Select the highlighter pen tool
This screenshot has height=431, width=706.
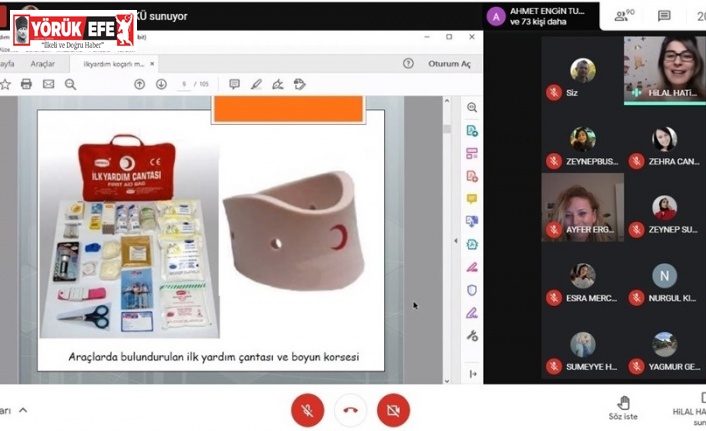point(256,84)
